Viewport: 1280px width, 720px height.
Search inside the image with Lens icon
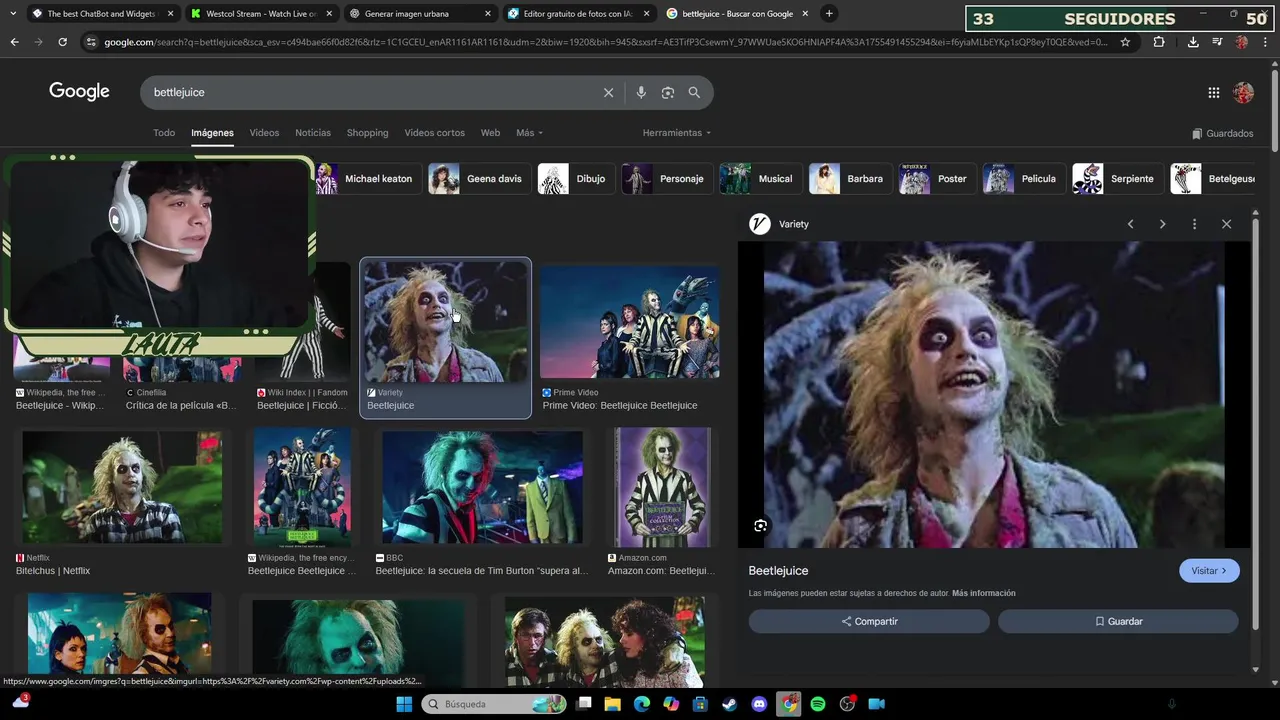click(761, 526)
